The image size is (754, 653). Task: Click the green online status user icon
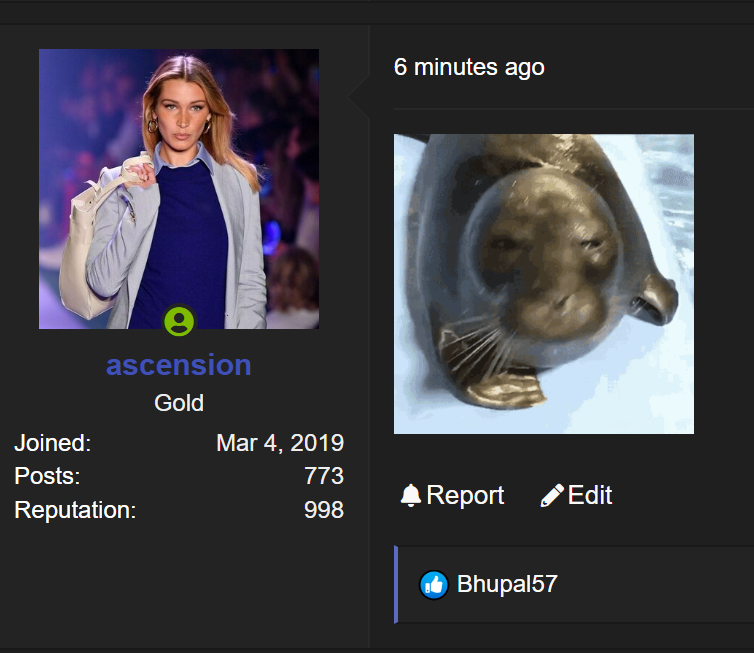point(179,321)
